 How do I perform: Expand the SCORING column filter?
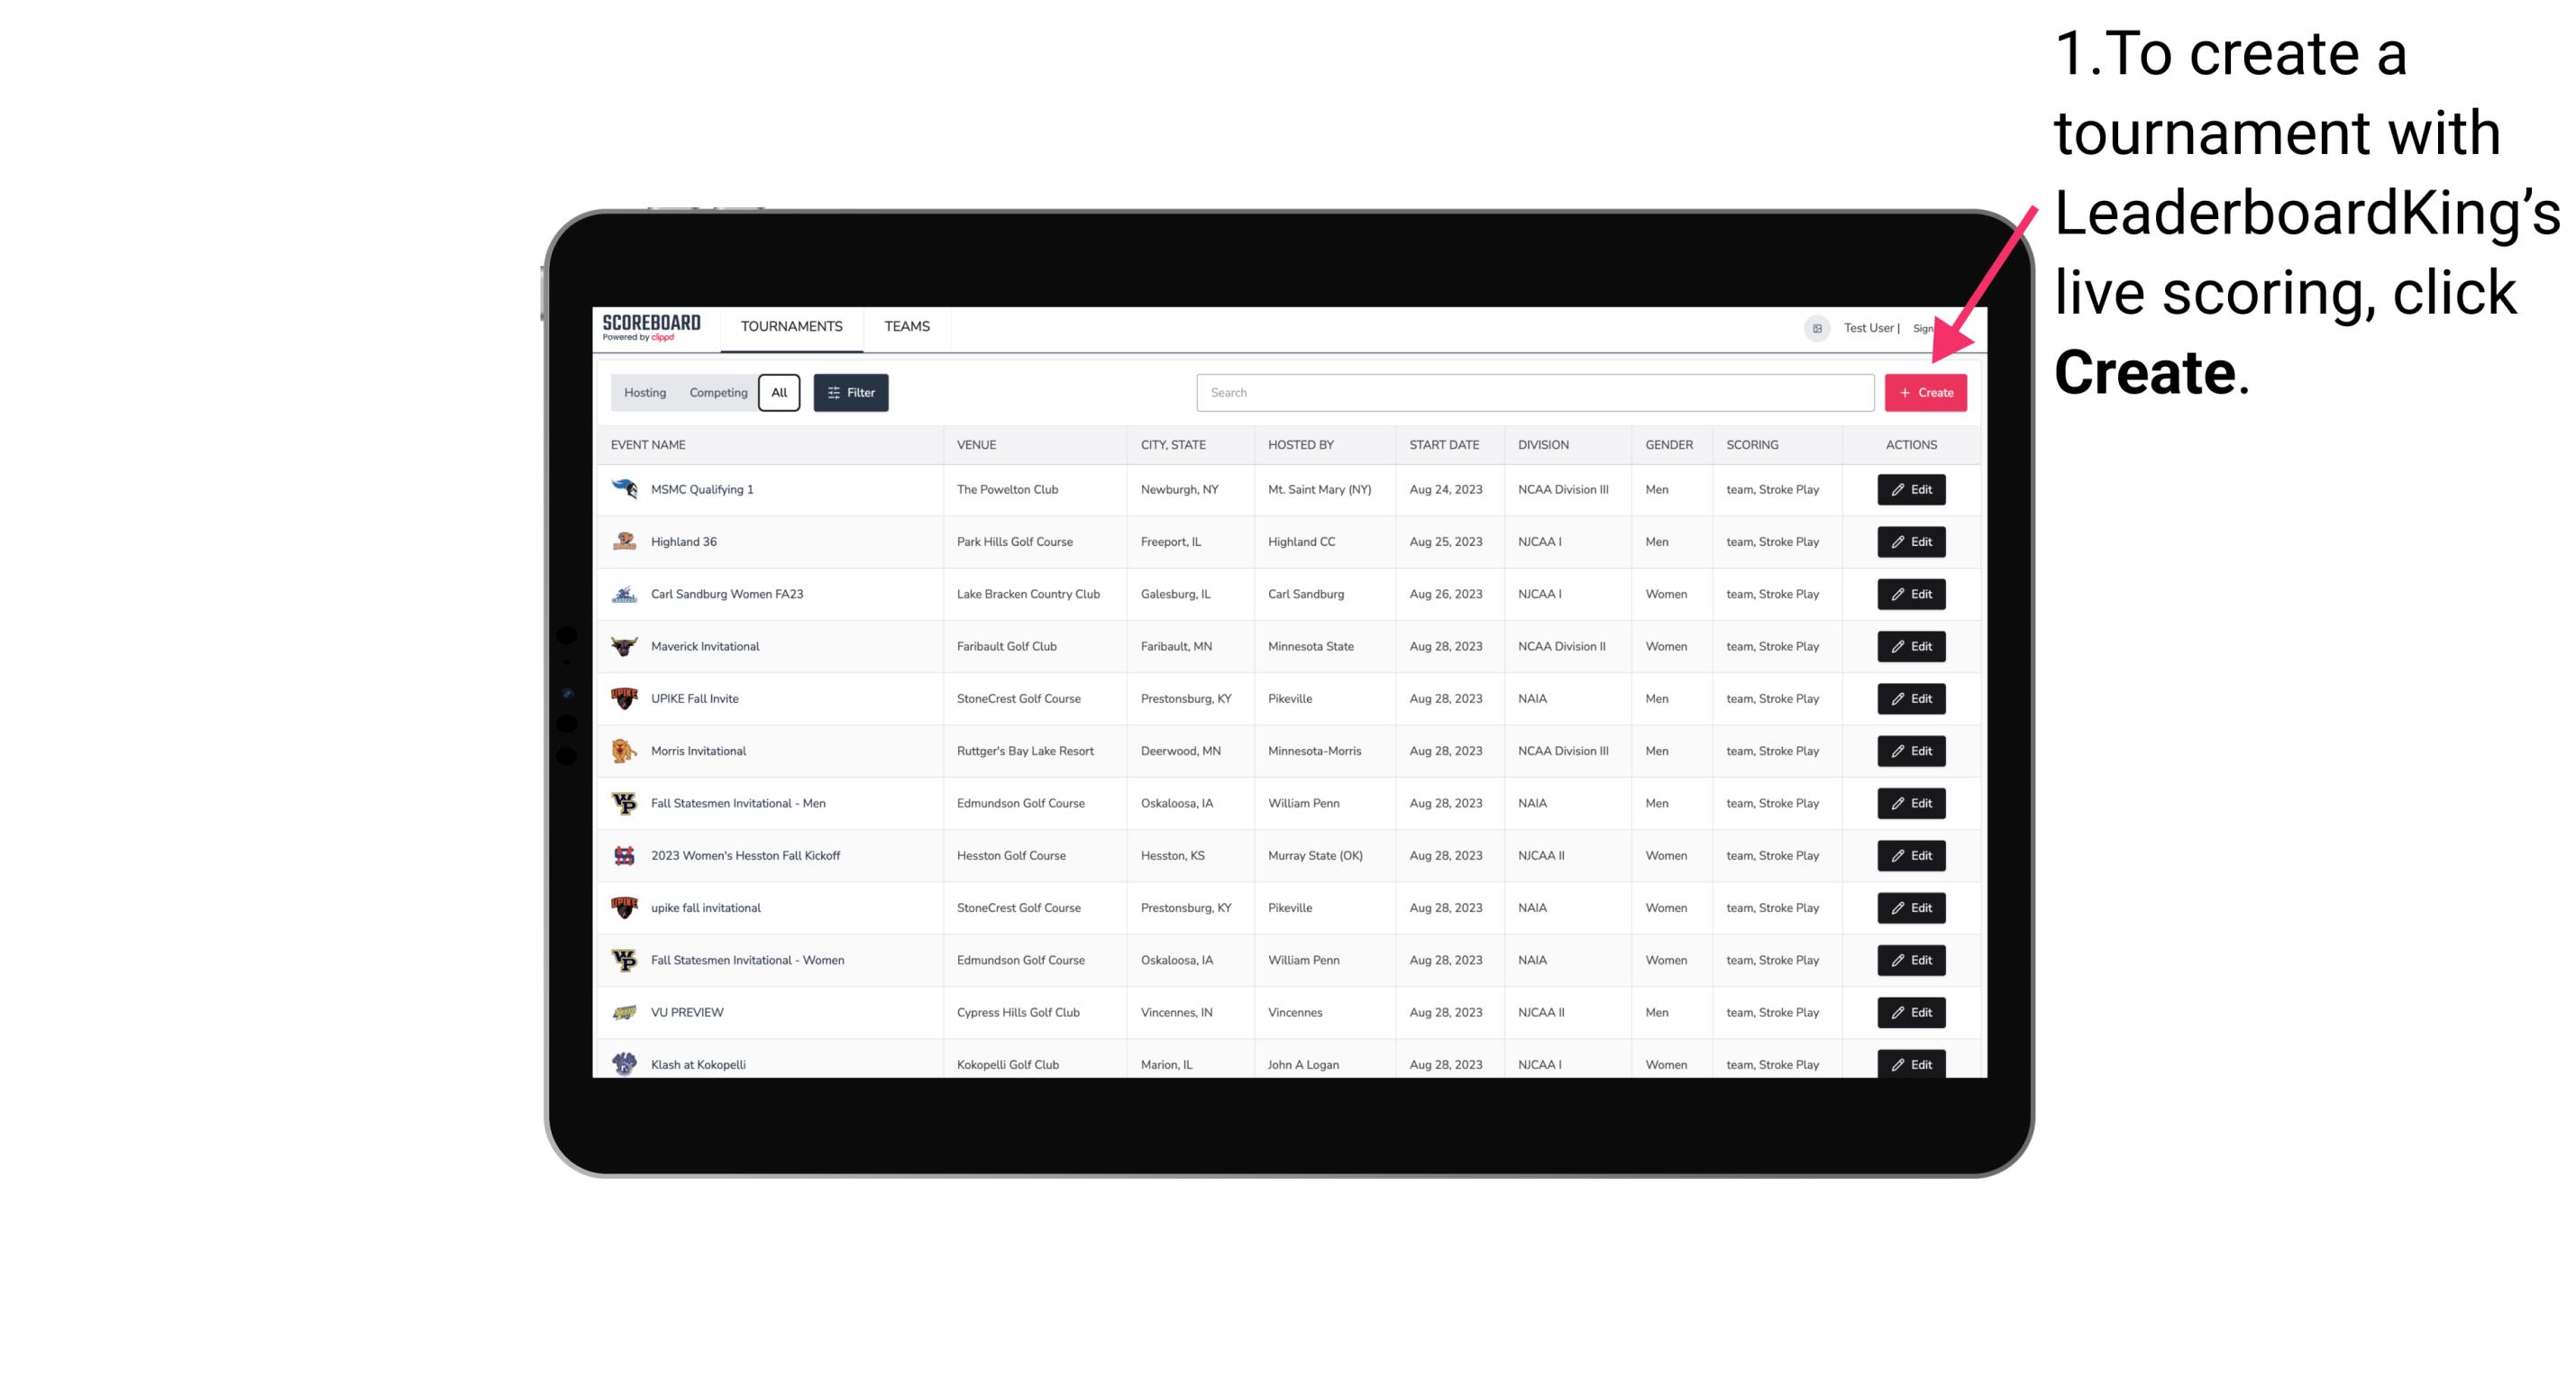[1751, 443]
